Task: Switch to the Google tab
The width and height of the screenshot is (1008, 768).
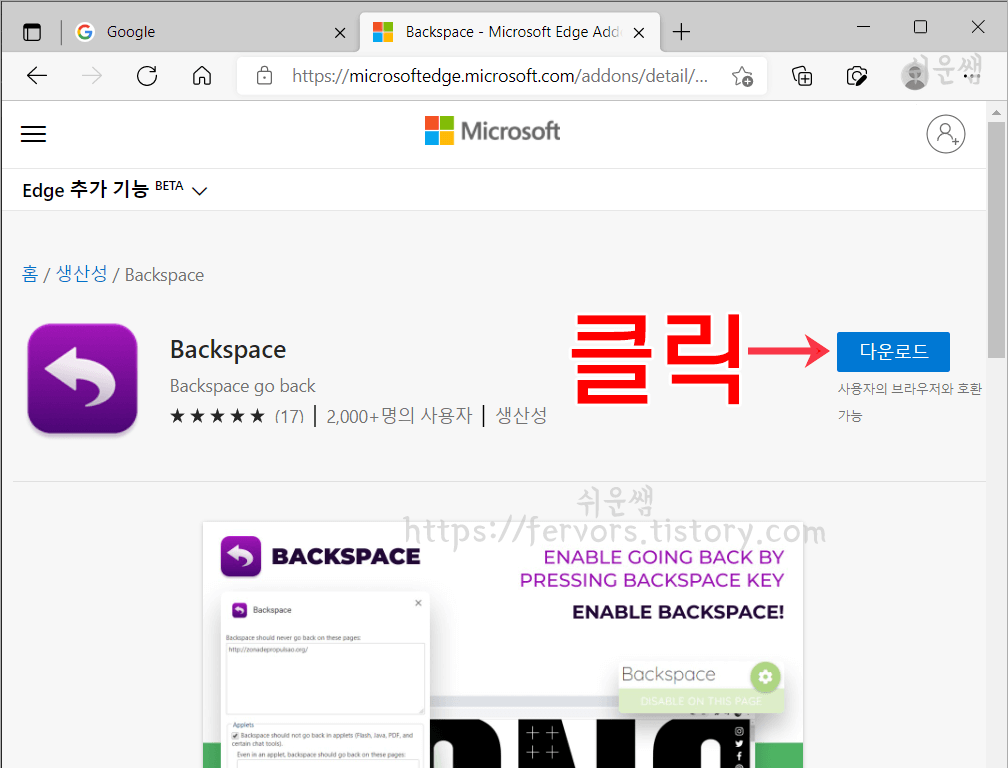Action: pos(210,31)
